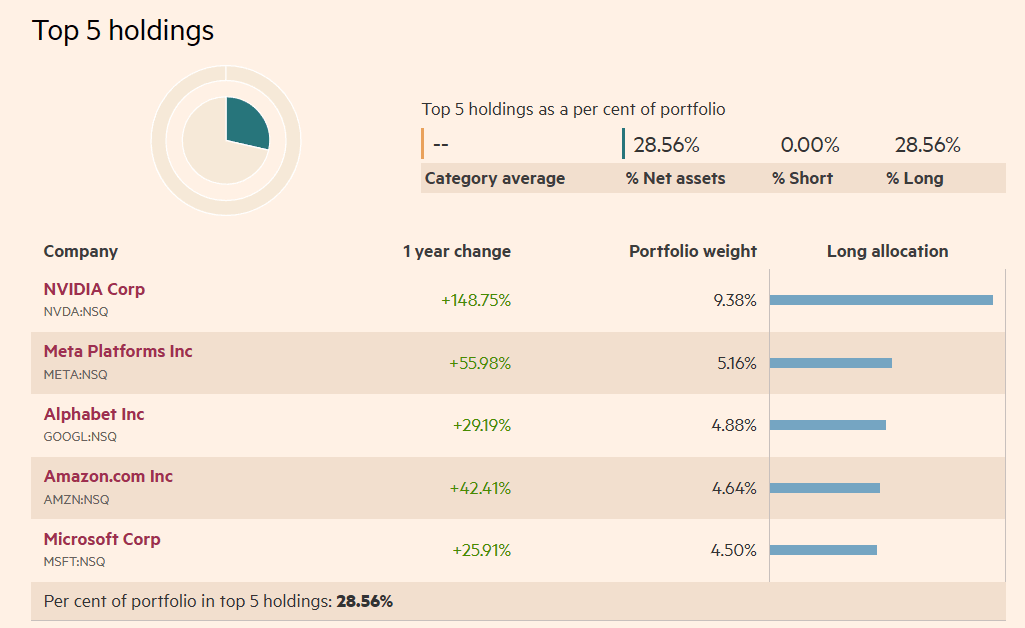This screenshot has width=1025, height=628.
Task: Click Microsoft's long allocation bar
Action: click(x=822, y=549)
